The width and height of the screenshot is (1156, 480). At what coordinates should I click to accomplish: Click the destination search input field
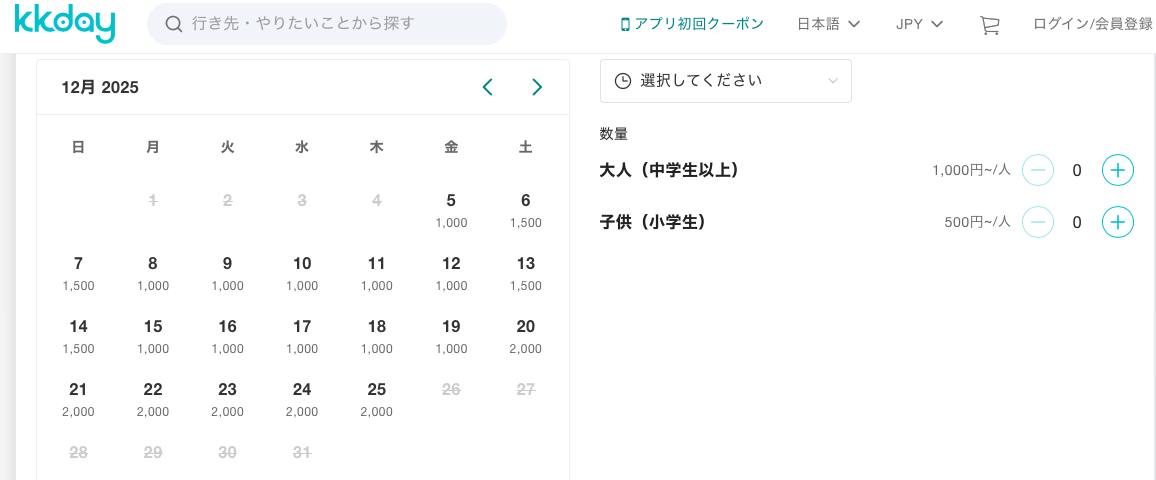(340, 24)
